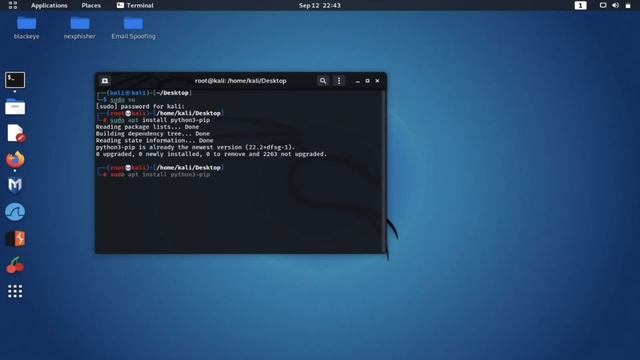Minimize the terminal window

pos(358,81)
